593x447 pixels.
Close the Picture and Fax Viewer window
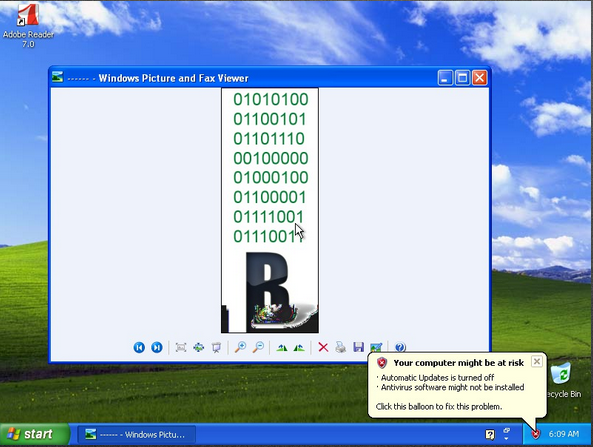point(480,78)
